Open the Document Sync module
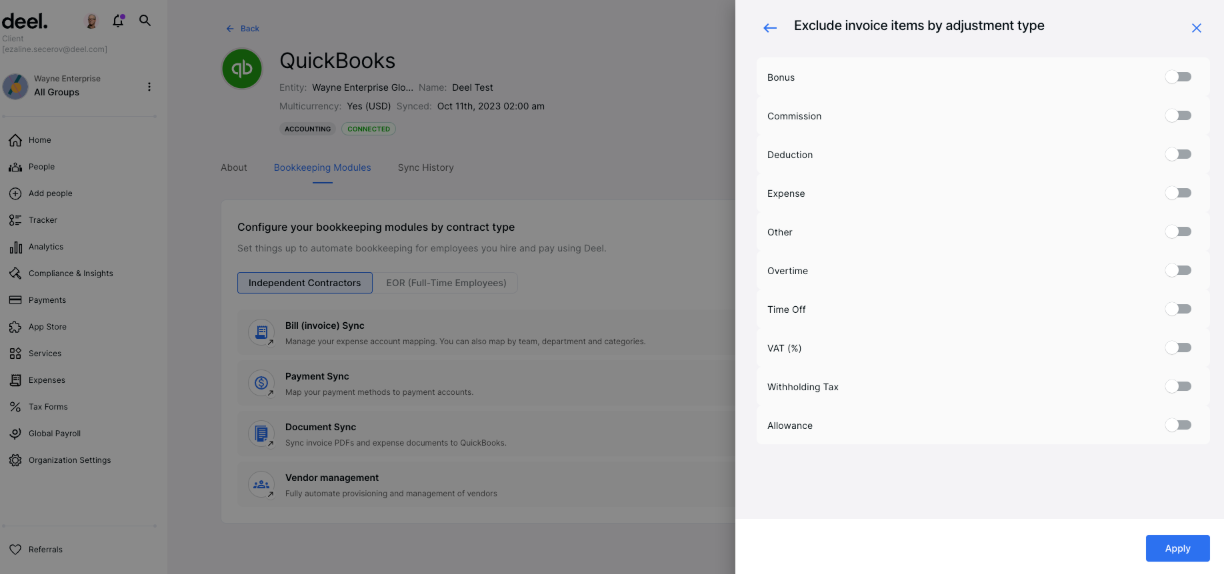Screen dimensions: 1224x574 point(485,434)
